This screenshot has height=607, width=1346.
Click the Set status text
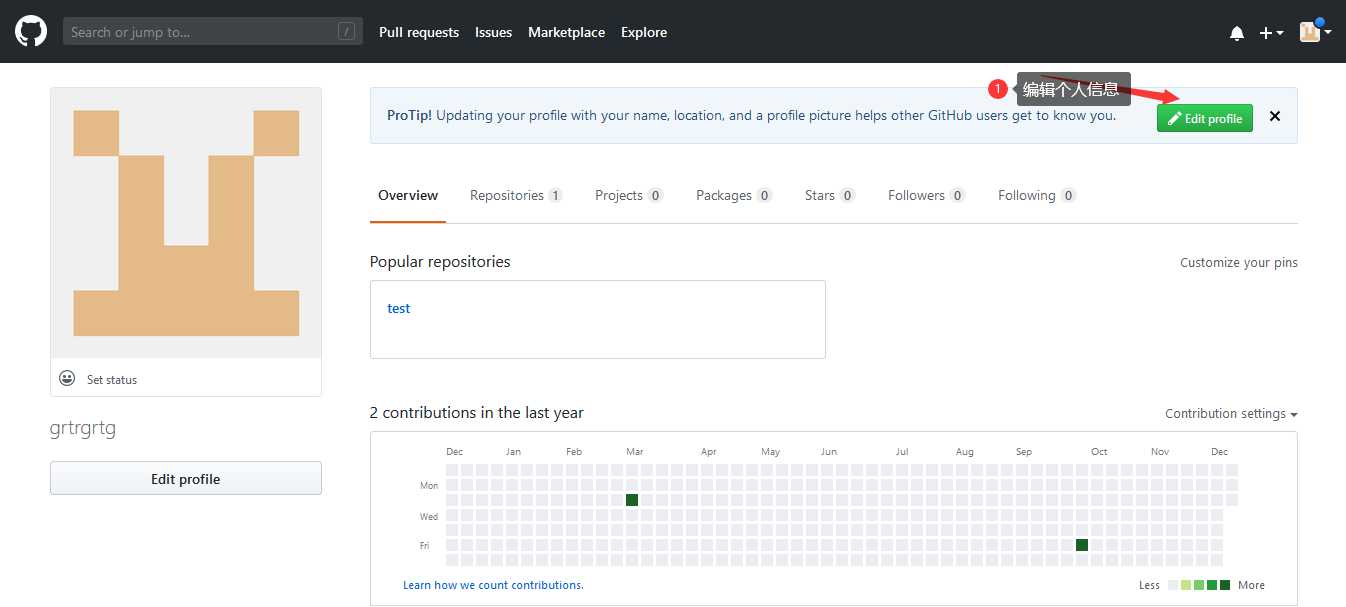[x=112, y=380]
